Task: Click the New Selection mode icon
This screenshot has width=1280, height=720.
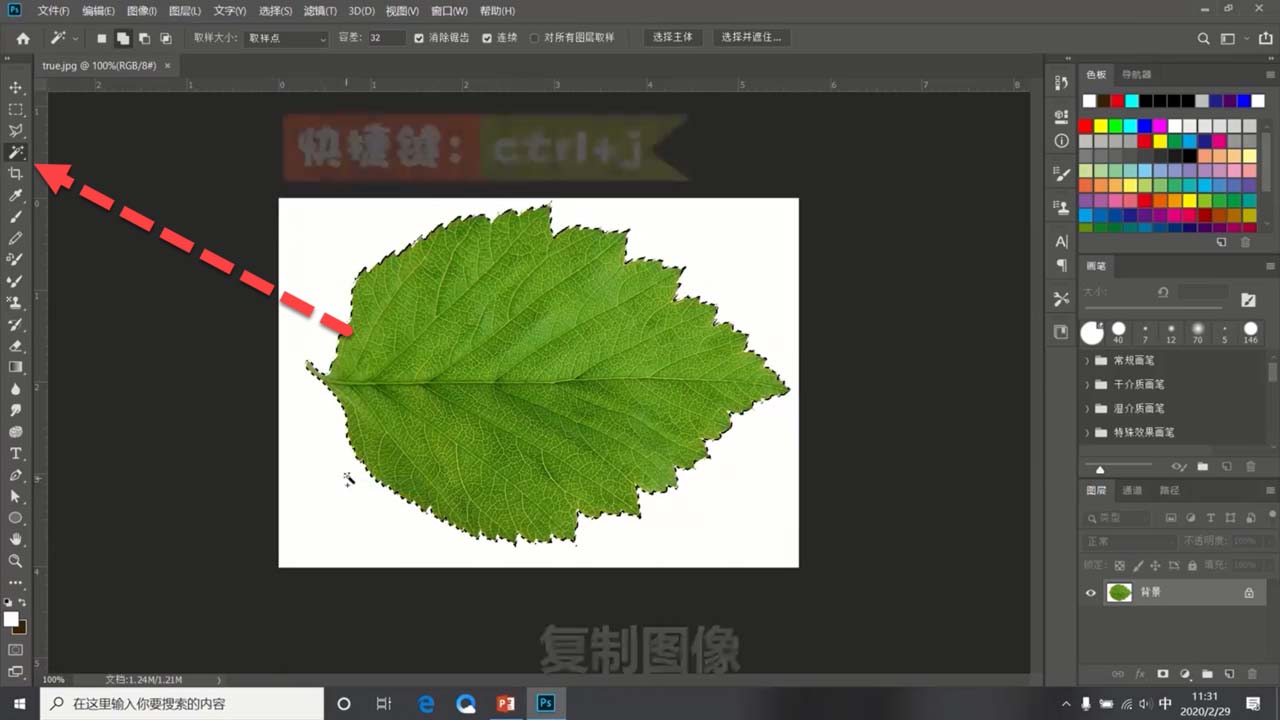Action: [101, 38]
